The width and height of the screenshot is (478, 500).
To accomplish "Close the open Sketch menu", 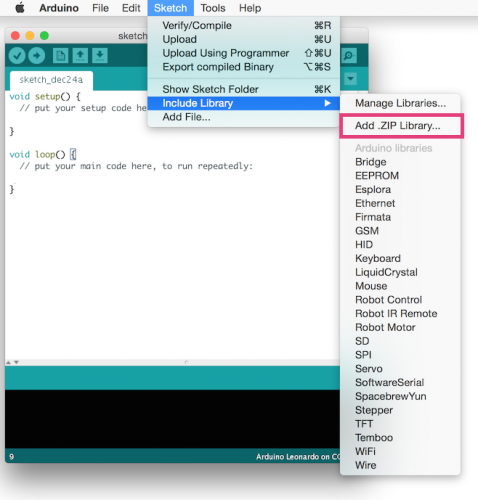I will click(170, 8).
